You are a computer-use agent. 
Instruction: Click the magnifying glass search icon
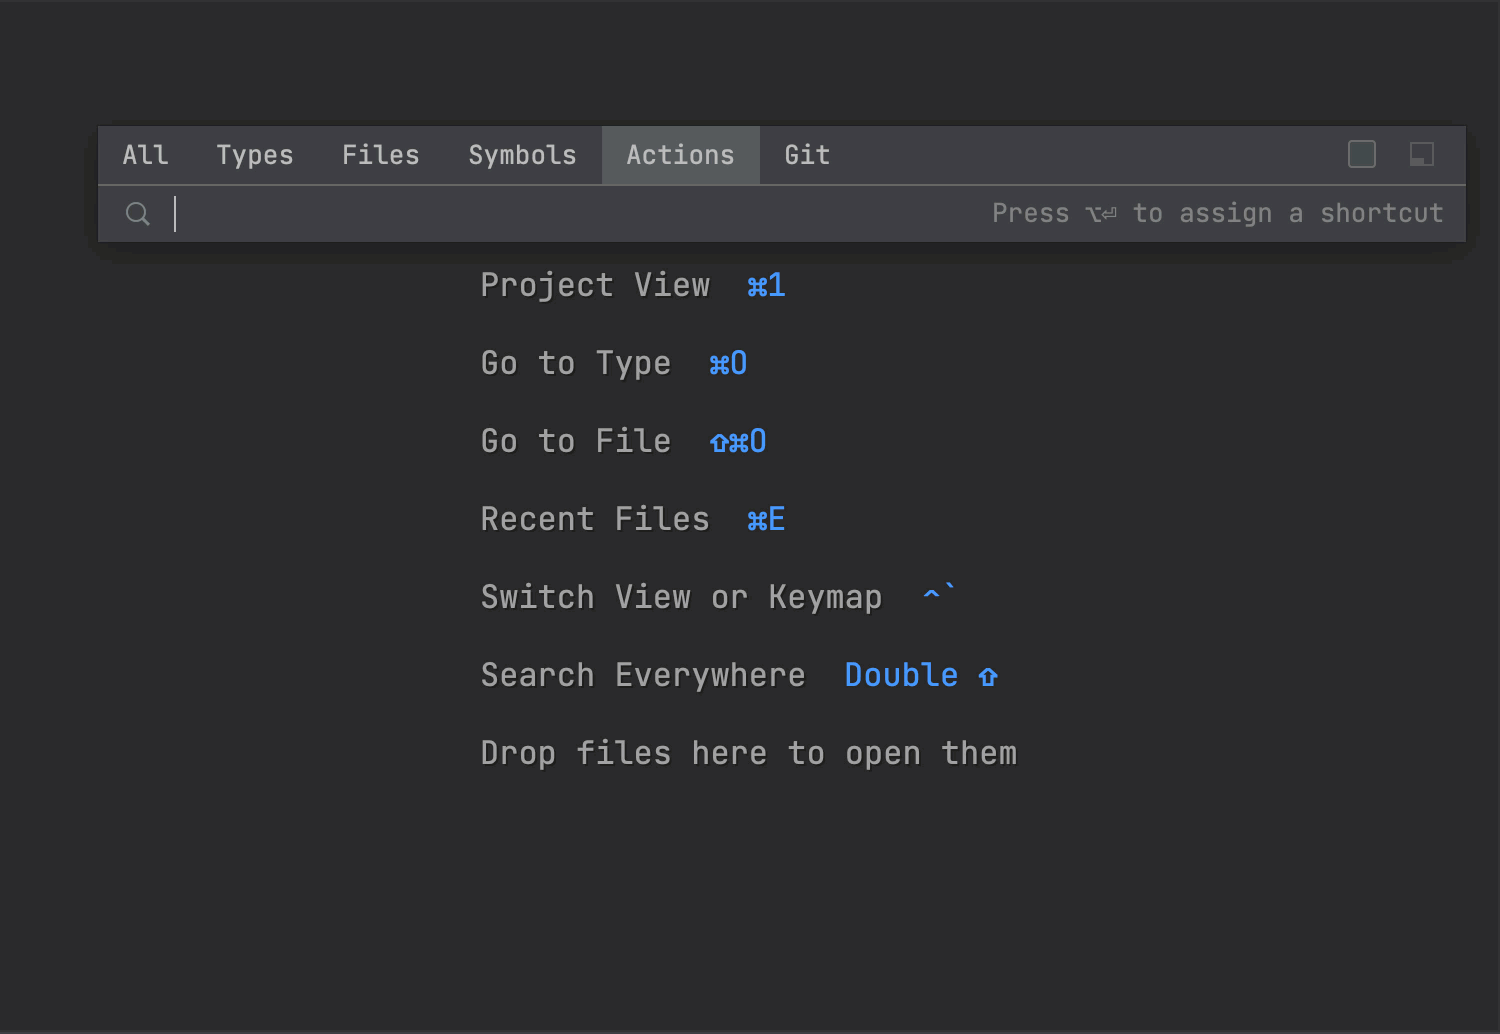[x=138, y=214]
